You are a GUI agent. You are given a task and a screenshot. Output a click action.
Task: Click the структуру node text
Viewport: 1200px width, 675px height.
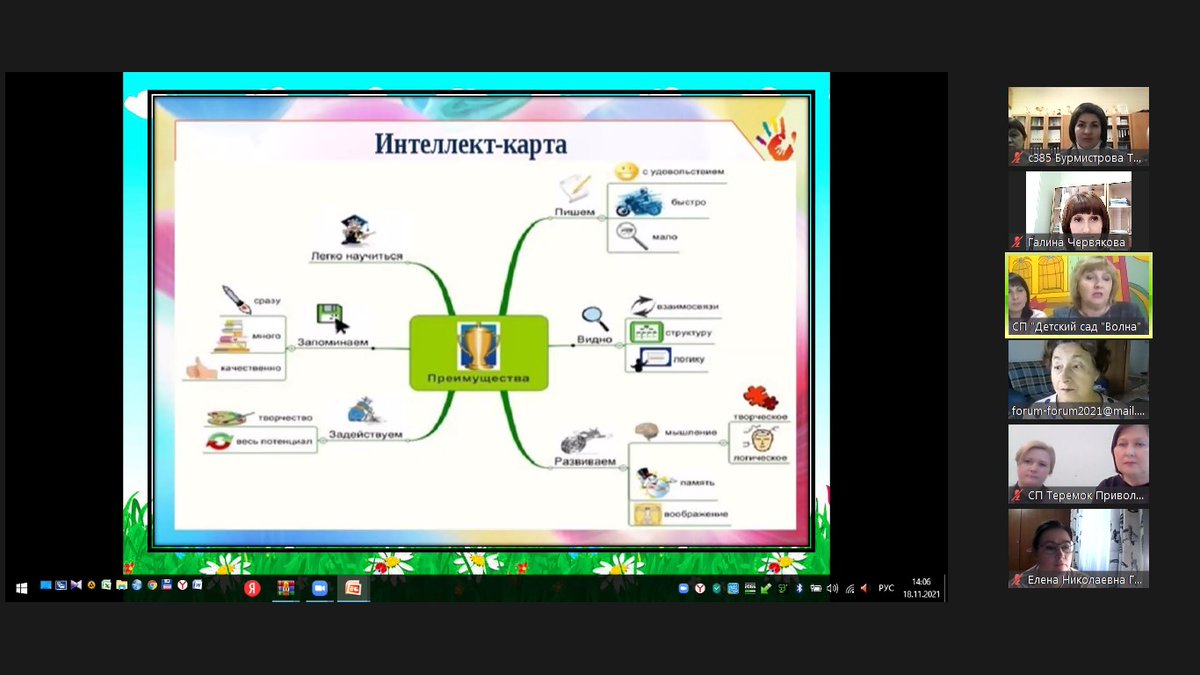coord(687,332)
